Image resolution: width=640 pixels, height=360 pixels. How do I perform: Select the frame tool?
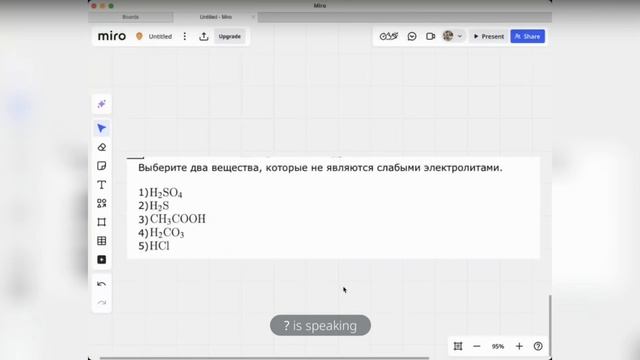tap(102, 222)
